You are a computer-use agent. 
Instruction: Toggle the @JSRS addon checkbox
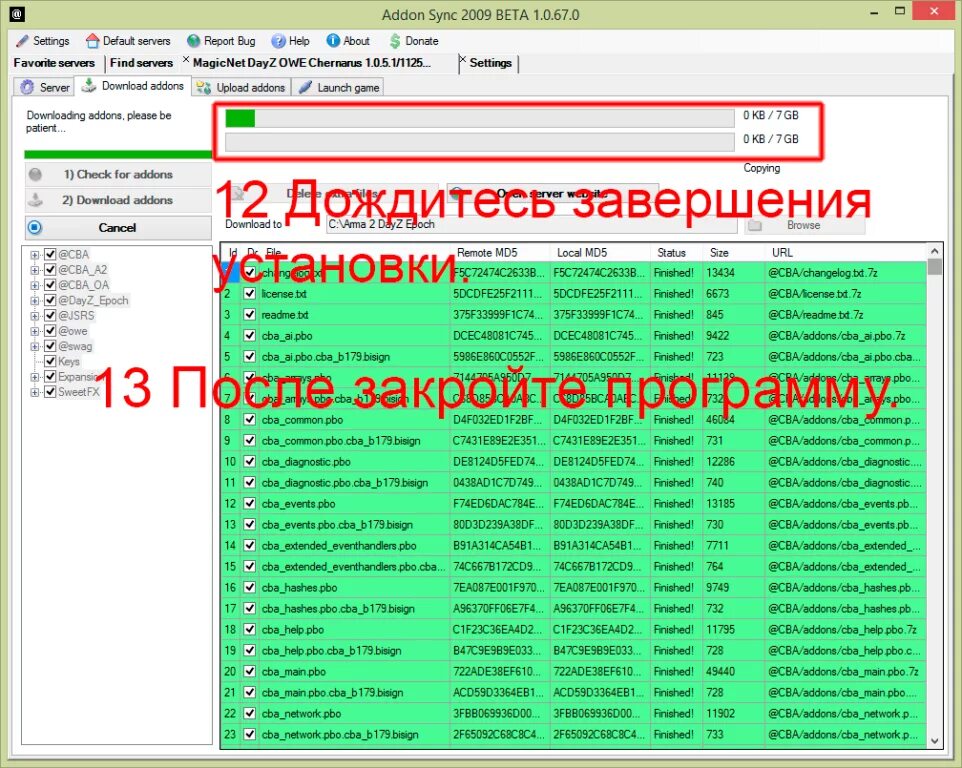50,316
